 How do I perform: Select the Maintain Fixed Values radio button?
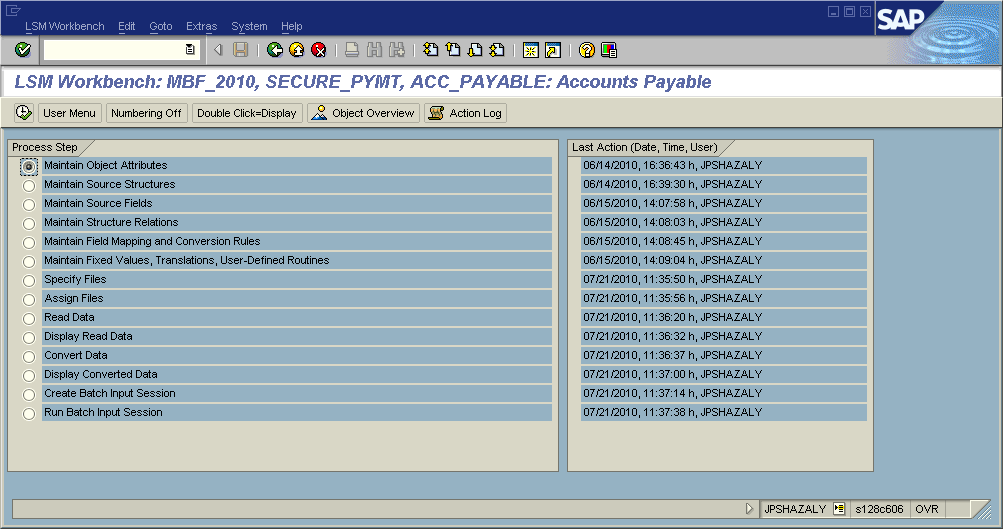tap(29, 262)
